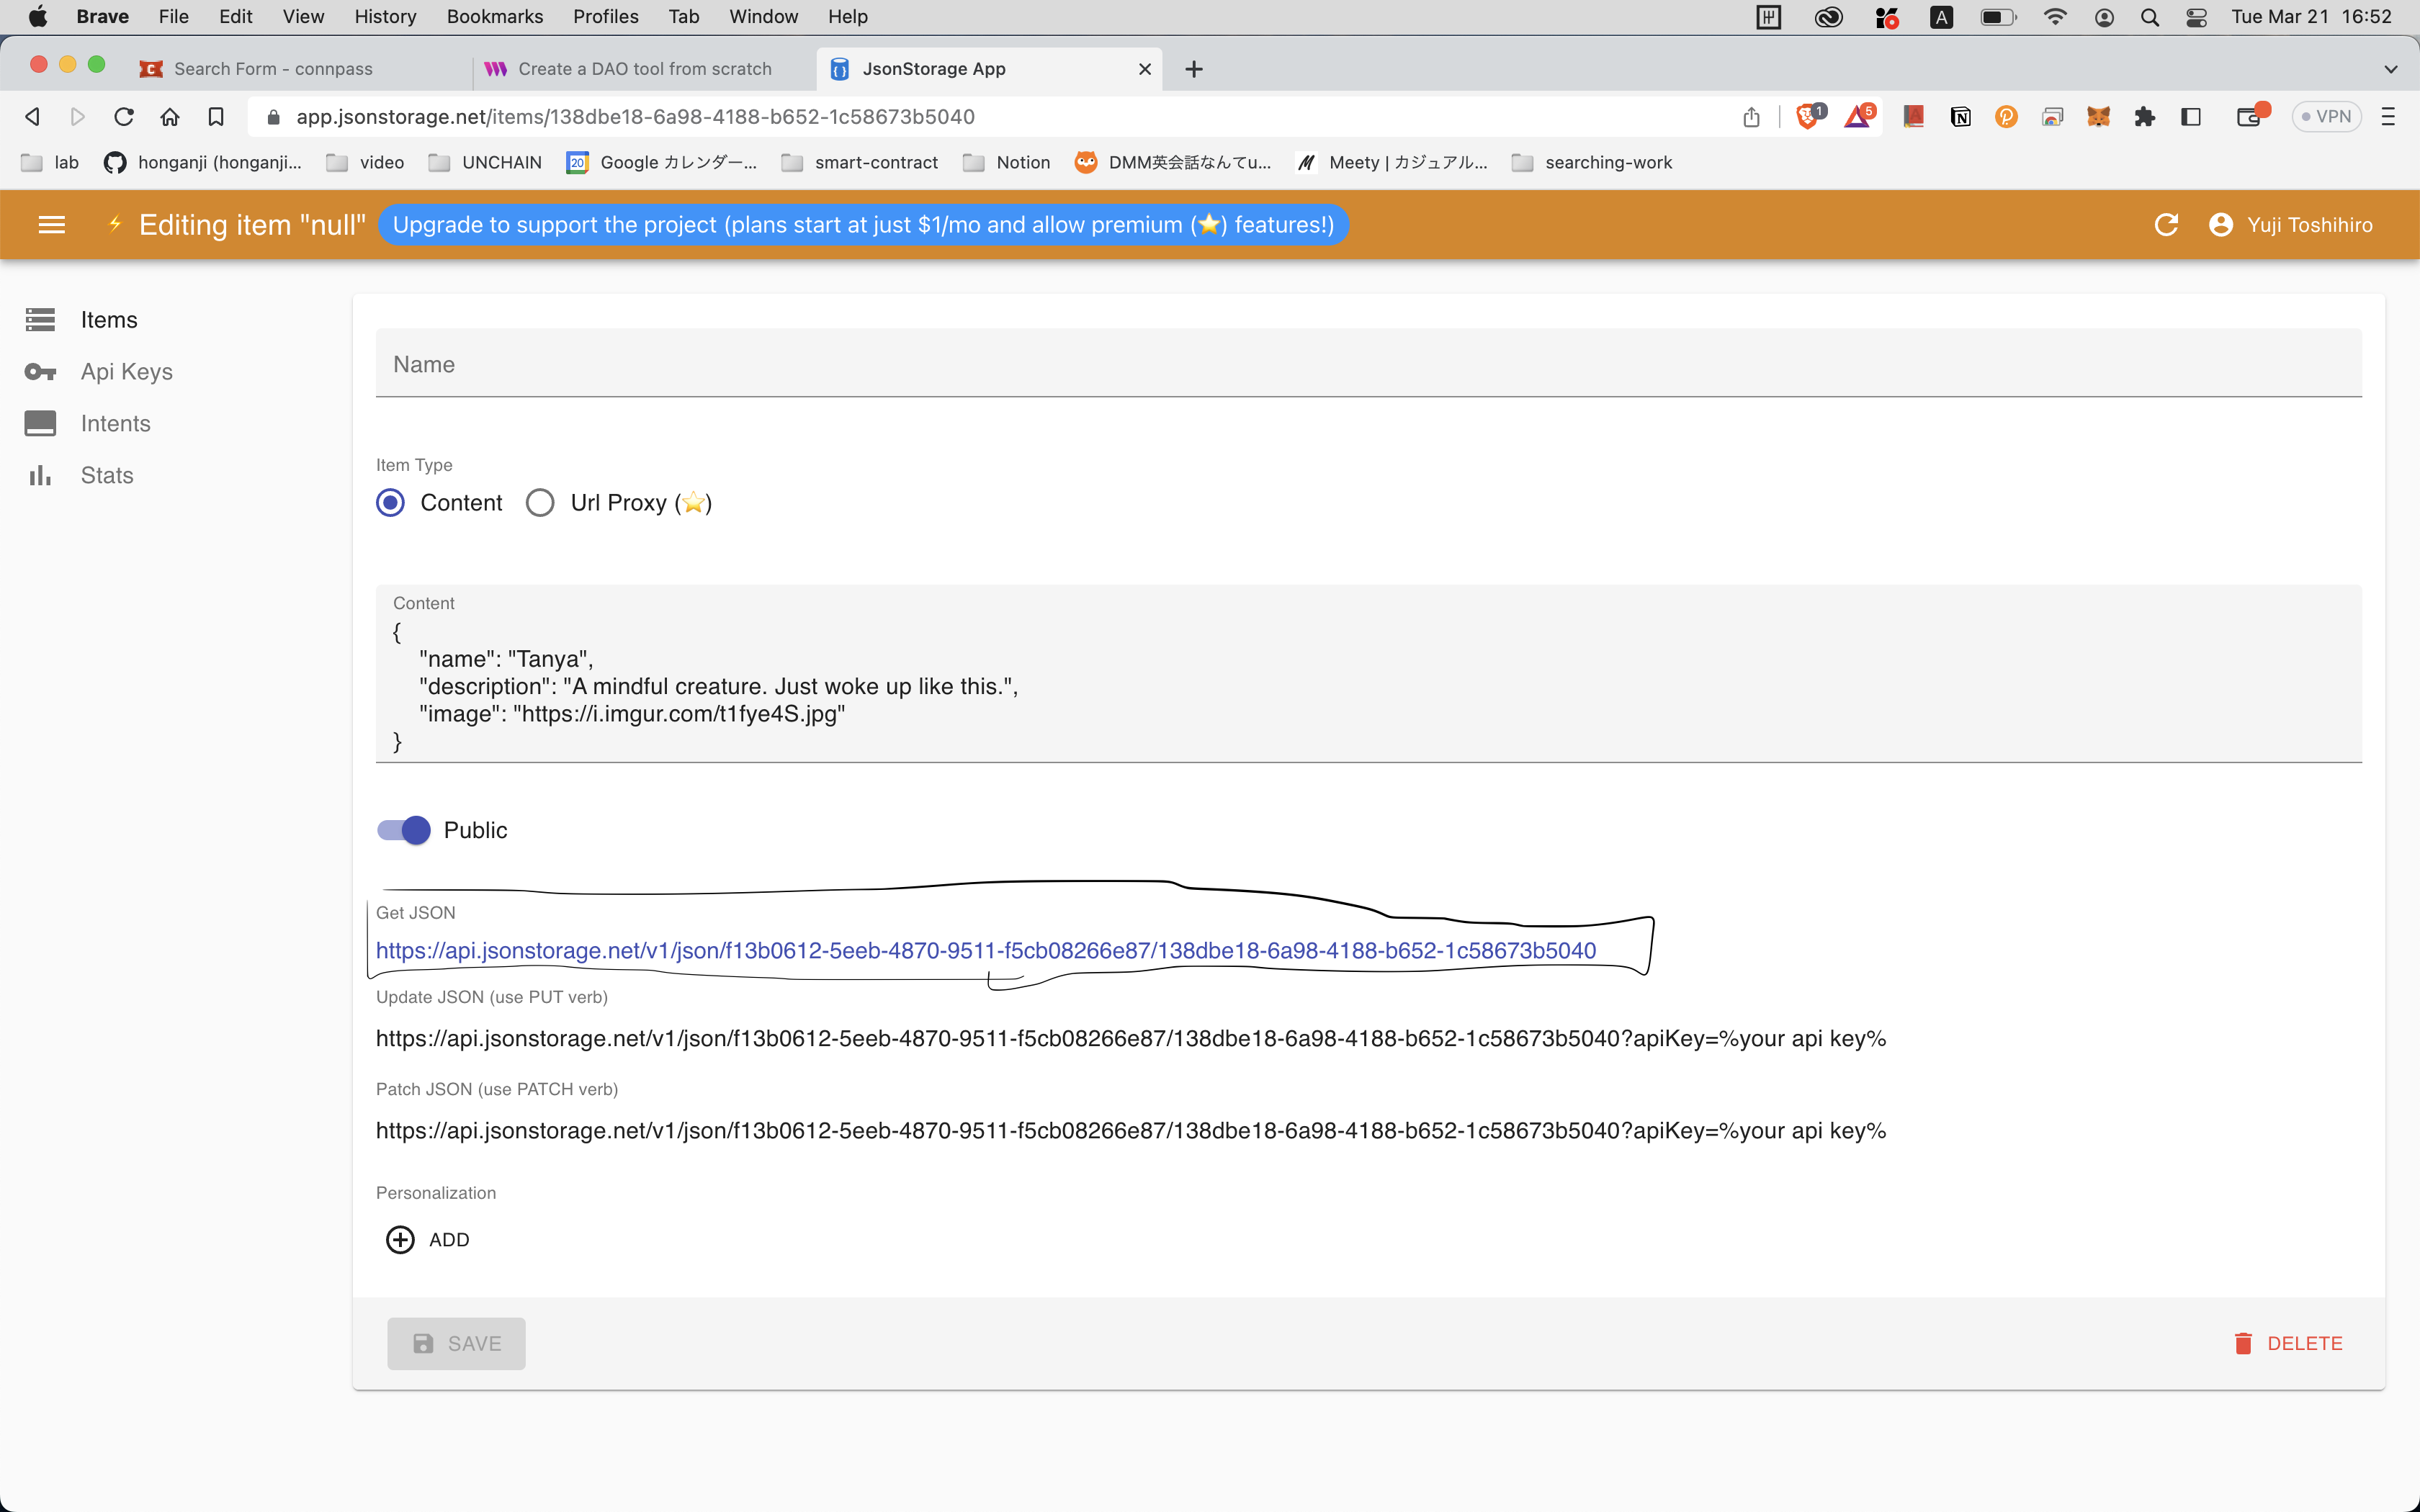This screenshot has height=1512, width=2420.
Task: Open the Apple menu
Action: point(38,16)
